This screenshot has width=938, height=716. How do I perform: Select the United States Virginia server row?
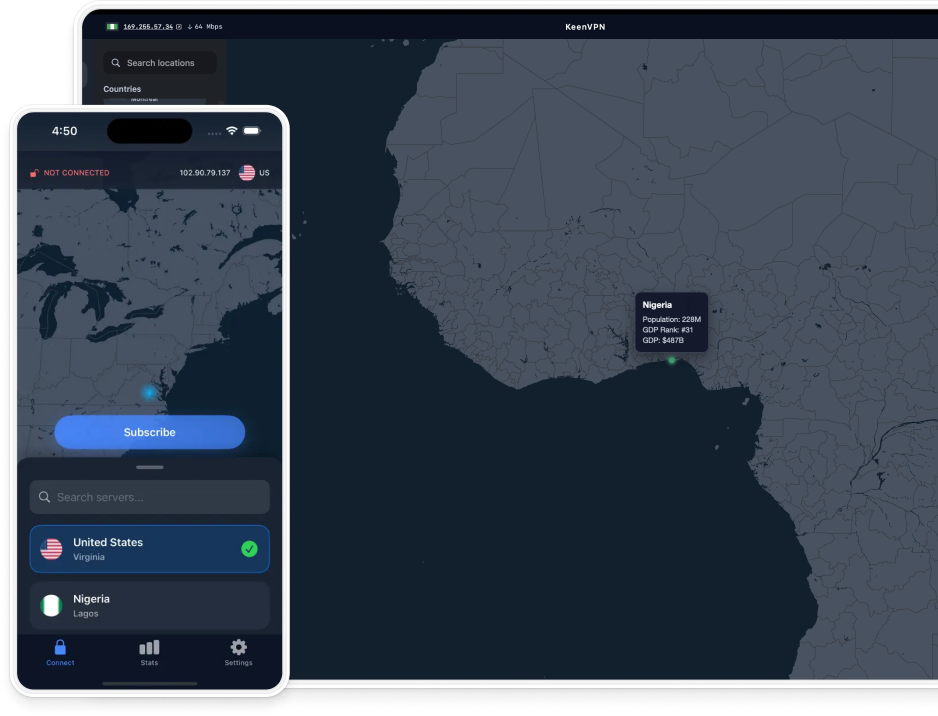[150, 549]
